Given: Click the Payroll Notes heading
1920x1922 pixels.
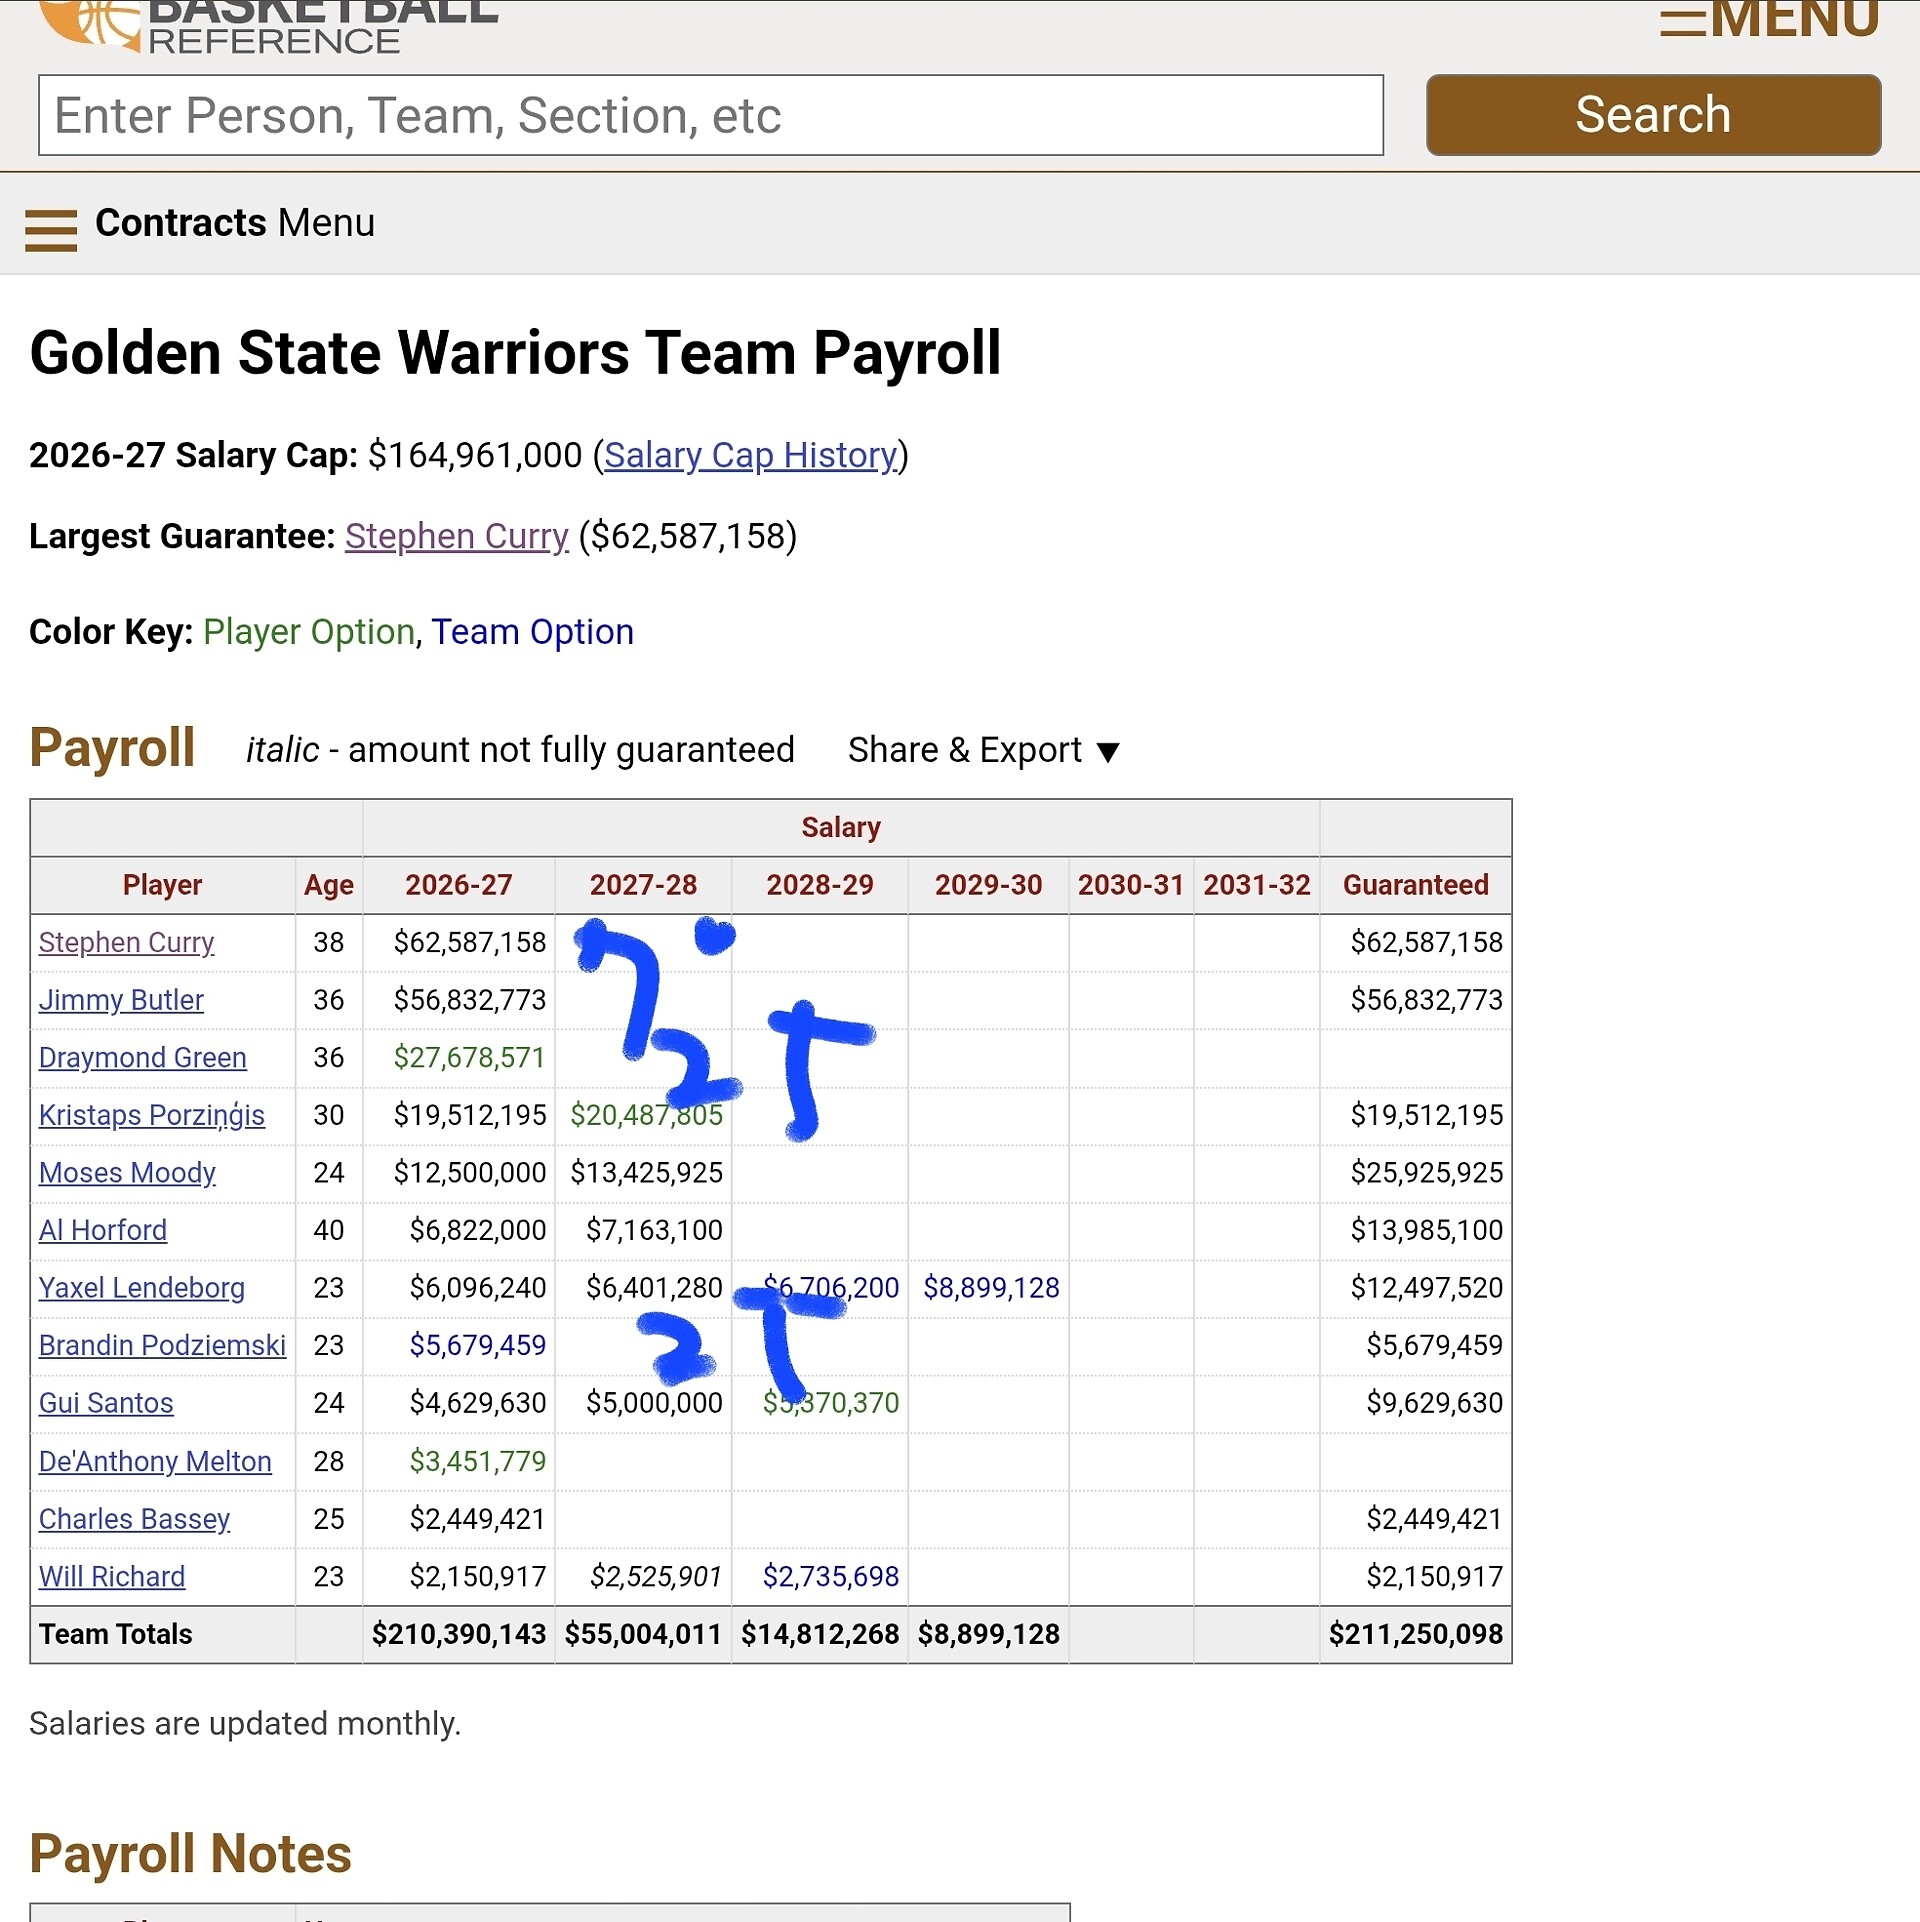Looking at the screenshot, I should click(x=190, y=1854).
